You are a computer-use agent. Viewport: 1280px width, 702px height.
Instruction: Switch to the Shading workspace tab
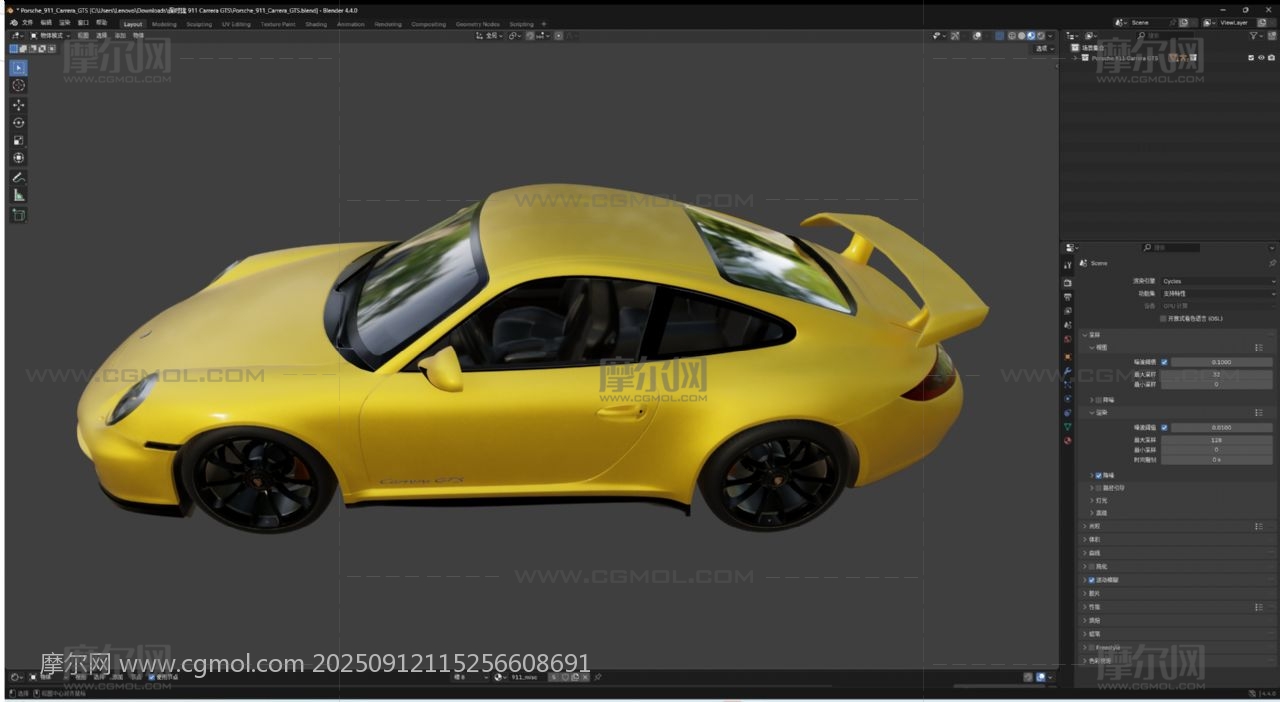(316, 24)
